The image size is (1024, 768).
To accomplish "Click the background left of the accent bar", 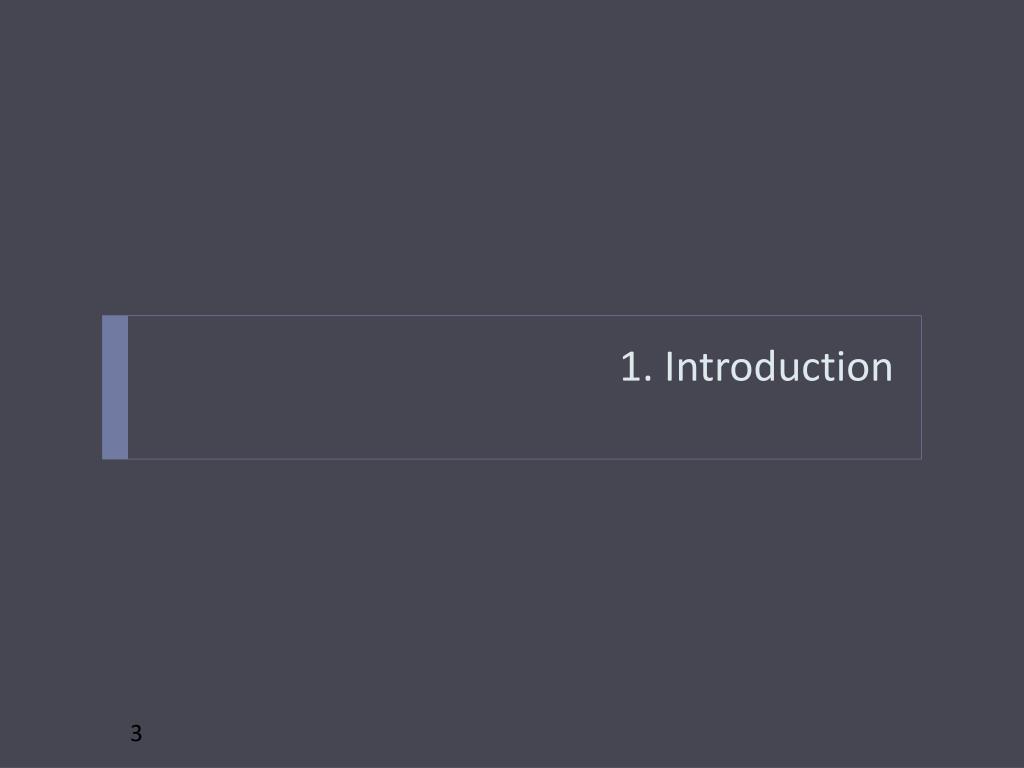I will click(x=51, y=387).
